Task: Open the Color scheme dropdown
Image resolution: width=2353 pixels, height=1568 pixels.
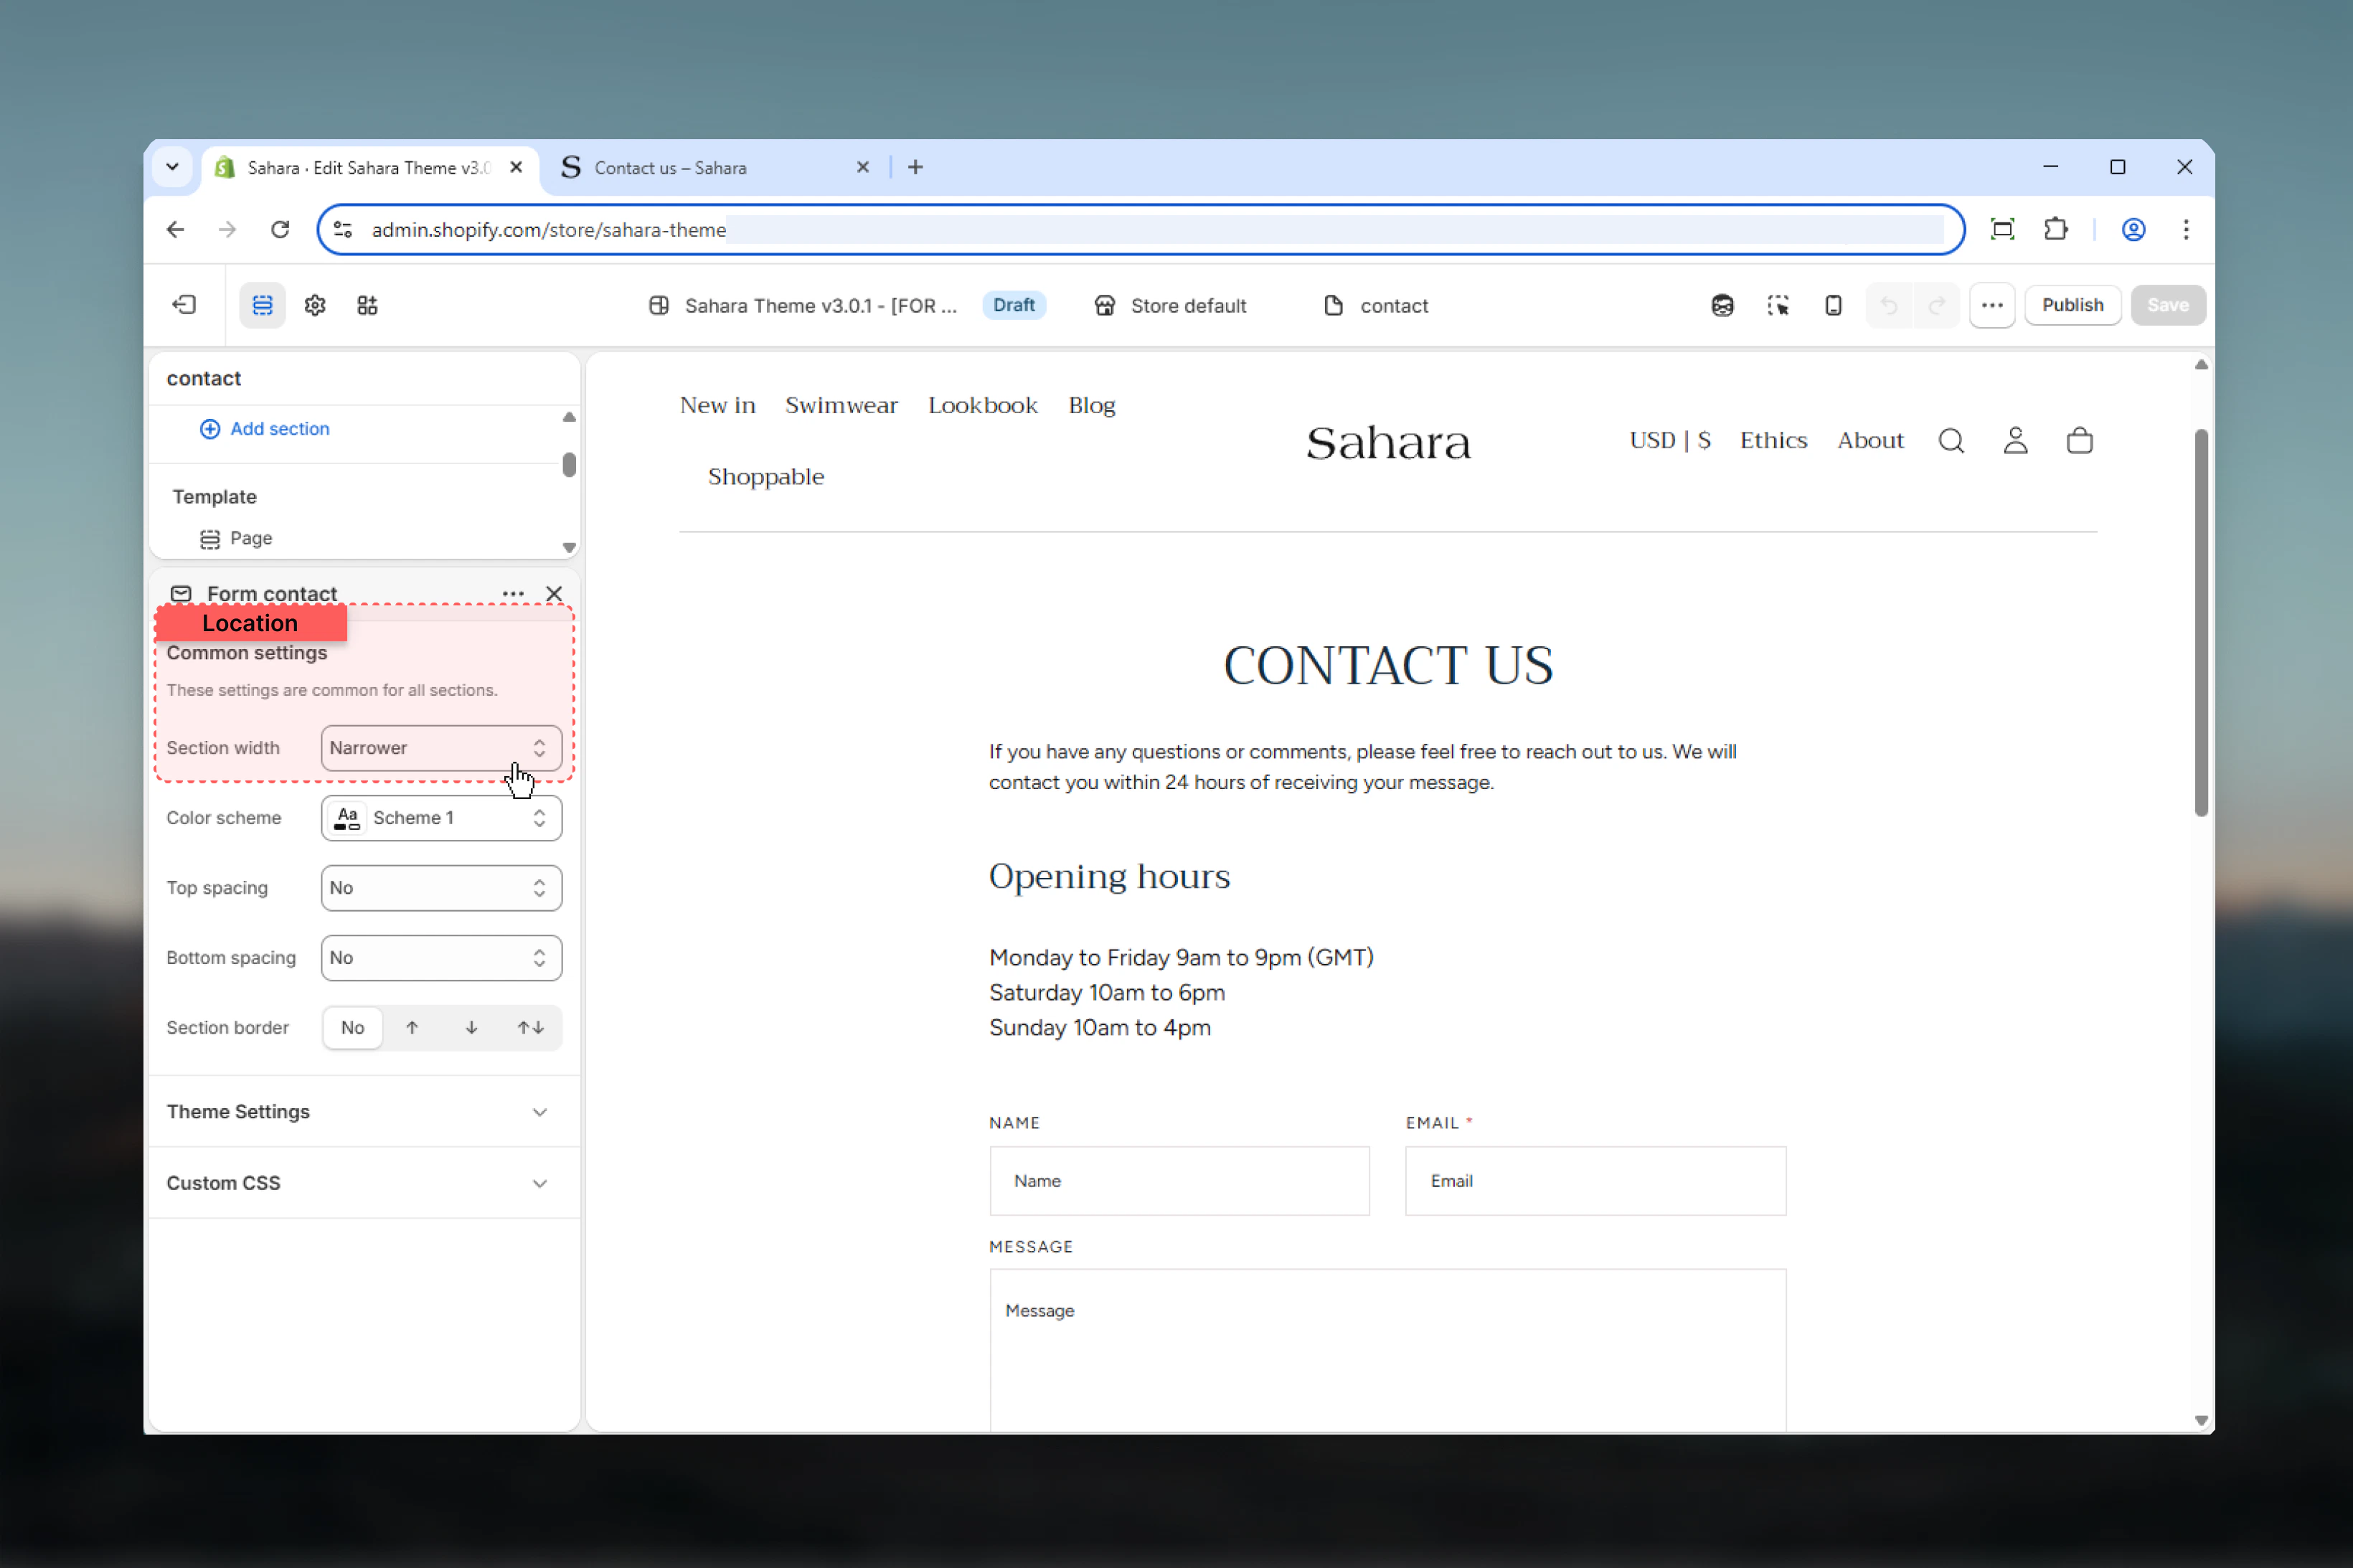Action: click(x=441, y=818)
